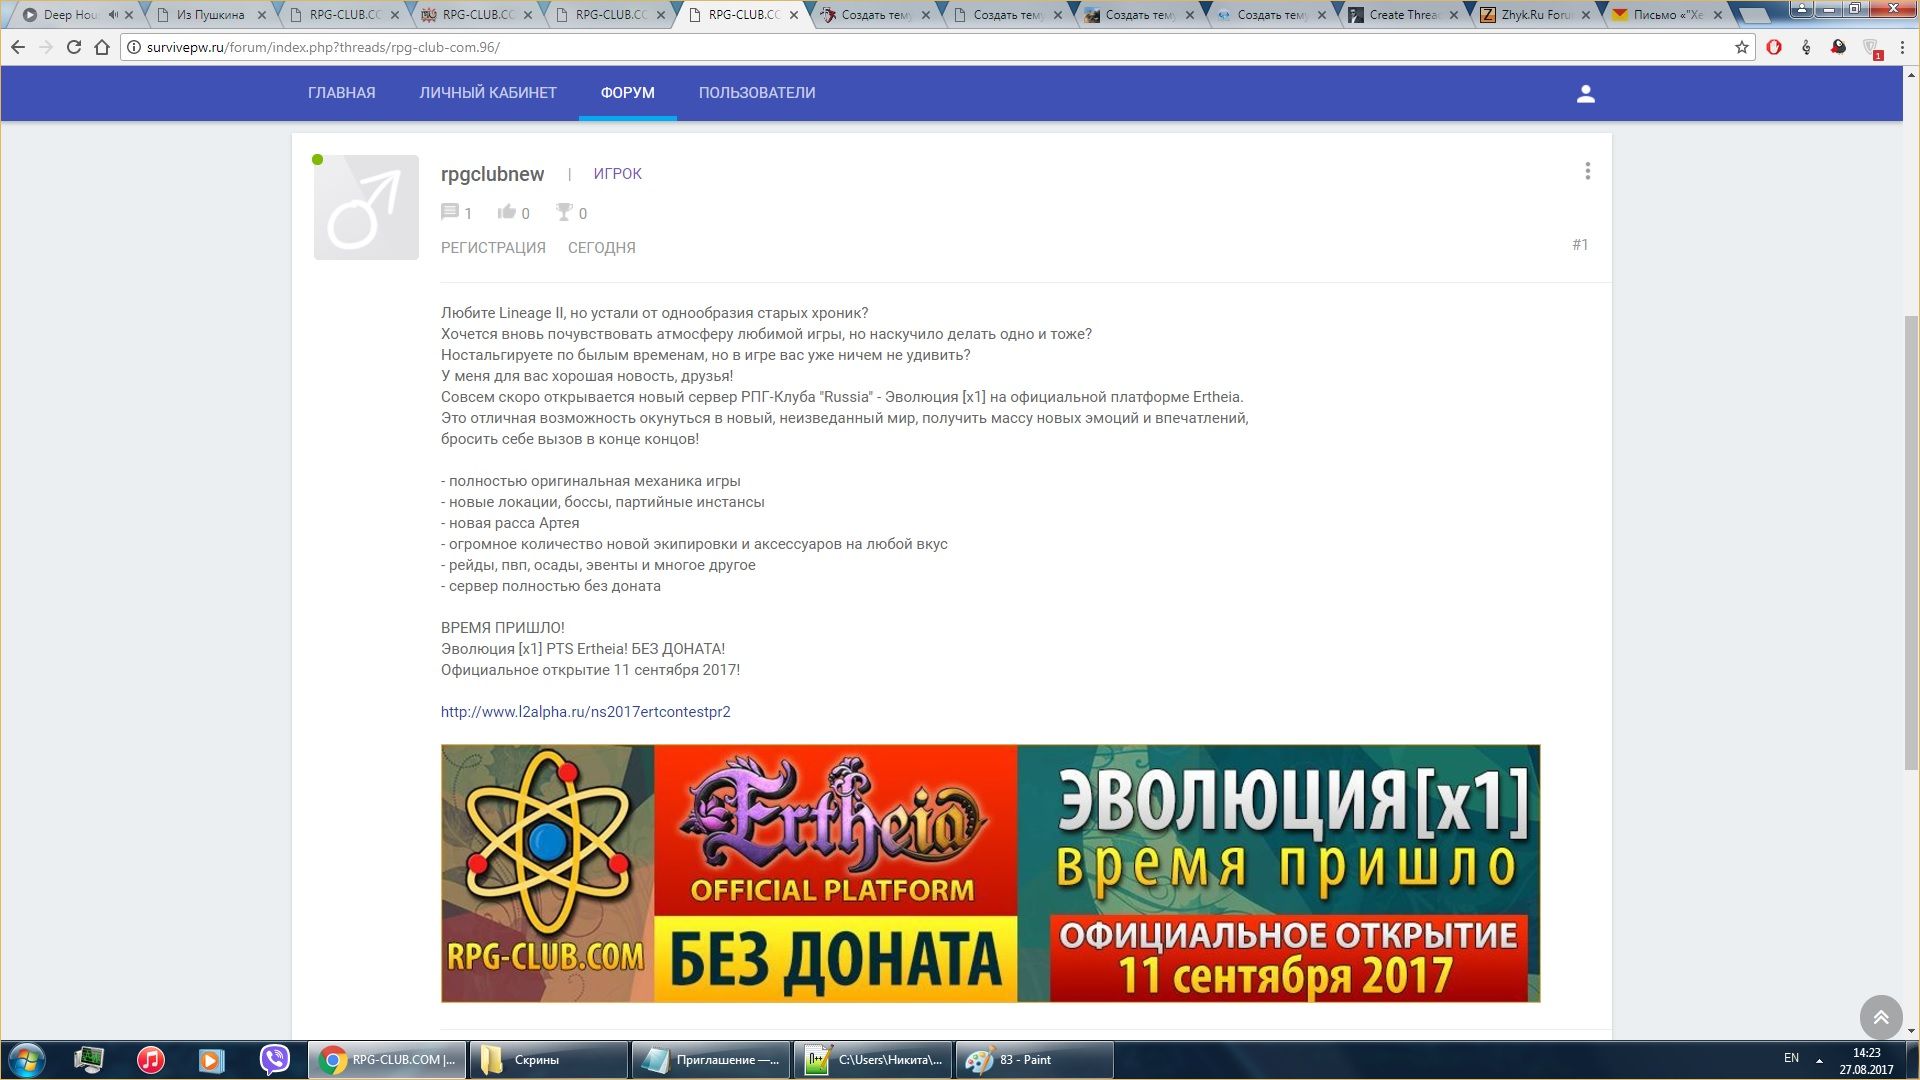Open the Chrome three-dot menu
The width and height of the screenshot is (1920, 1080).
click(1902, 47)
